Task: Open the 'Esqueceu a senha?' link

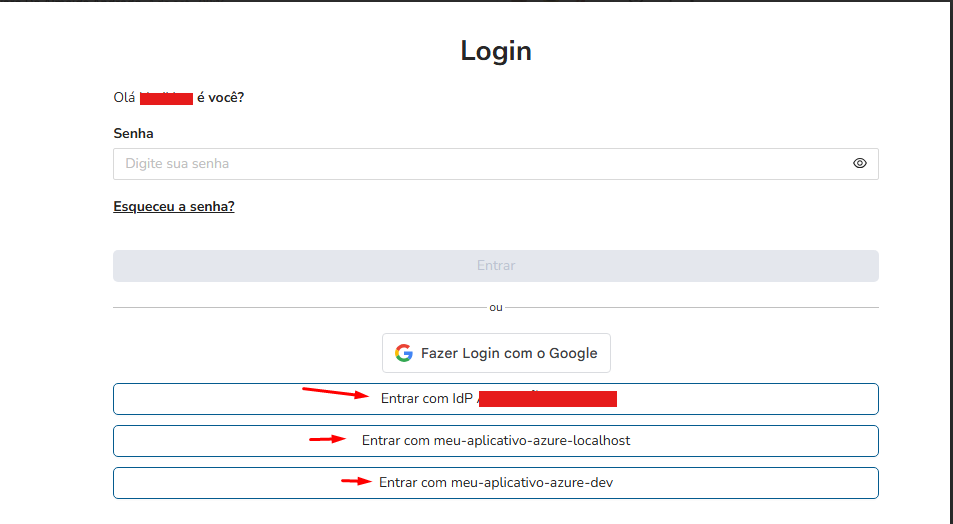Action: 174,207
